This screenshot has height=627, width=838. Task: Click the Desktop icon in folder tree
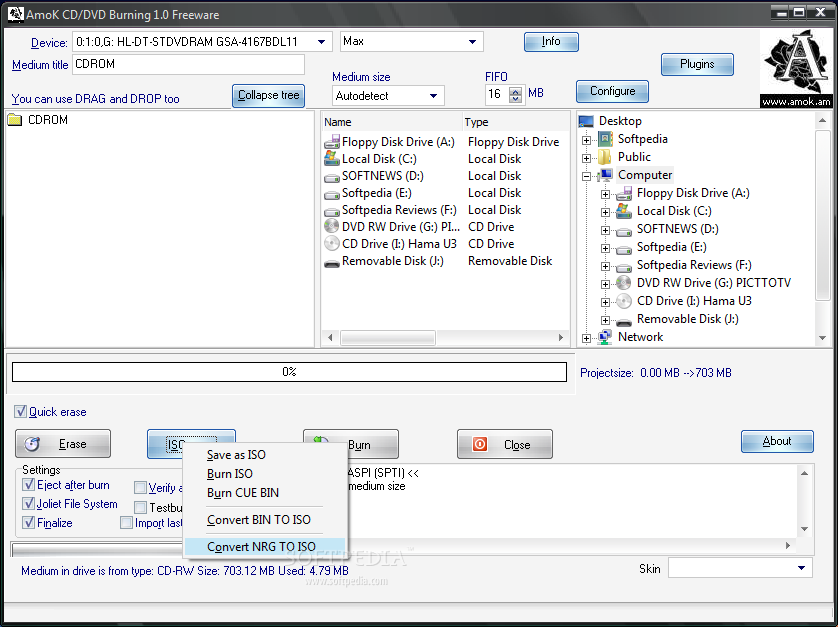586,121
